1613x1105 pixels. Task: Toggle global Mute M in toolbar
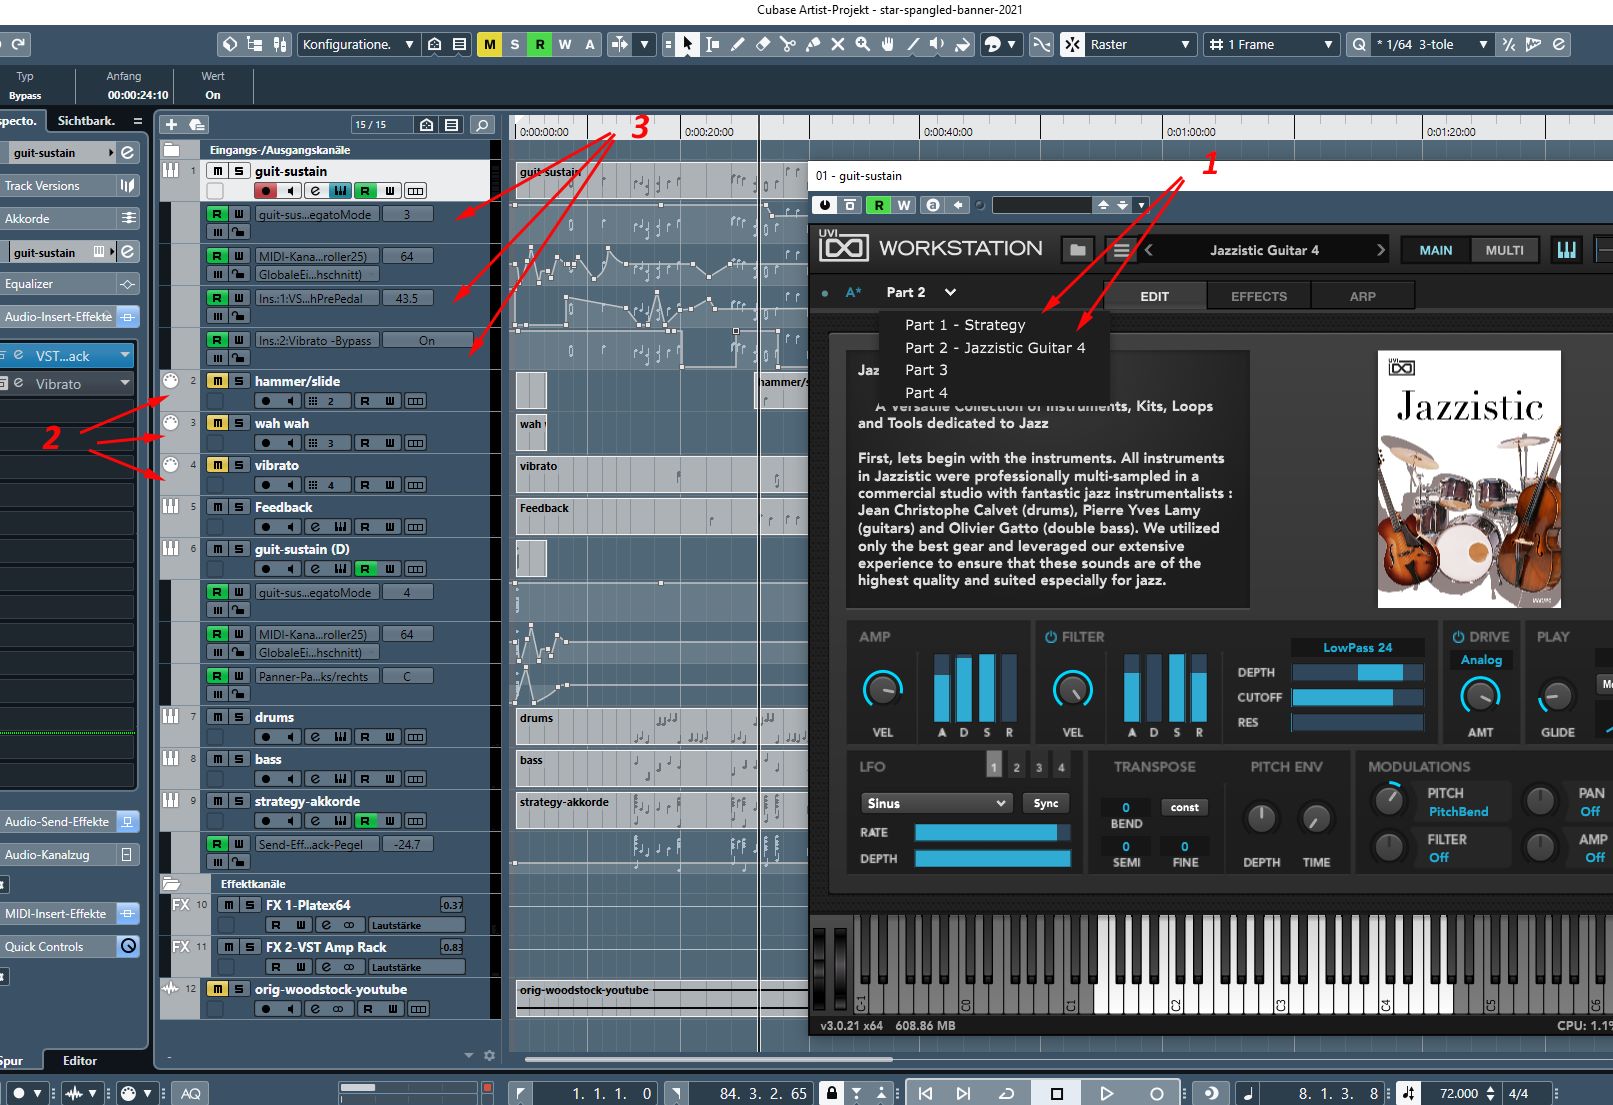(489, 44)
